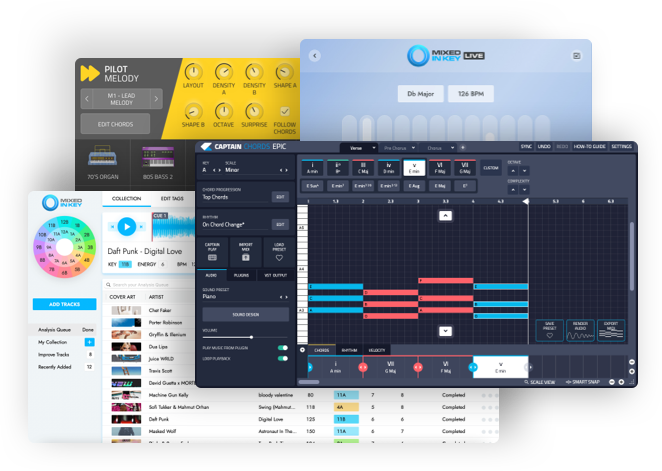
Task: Open How-To Guide
Action: [x=589, y=146]
